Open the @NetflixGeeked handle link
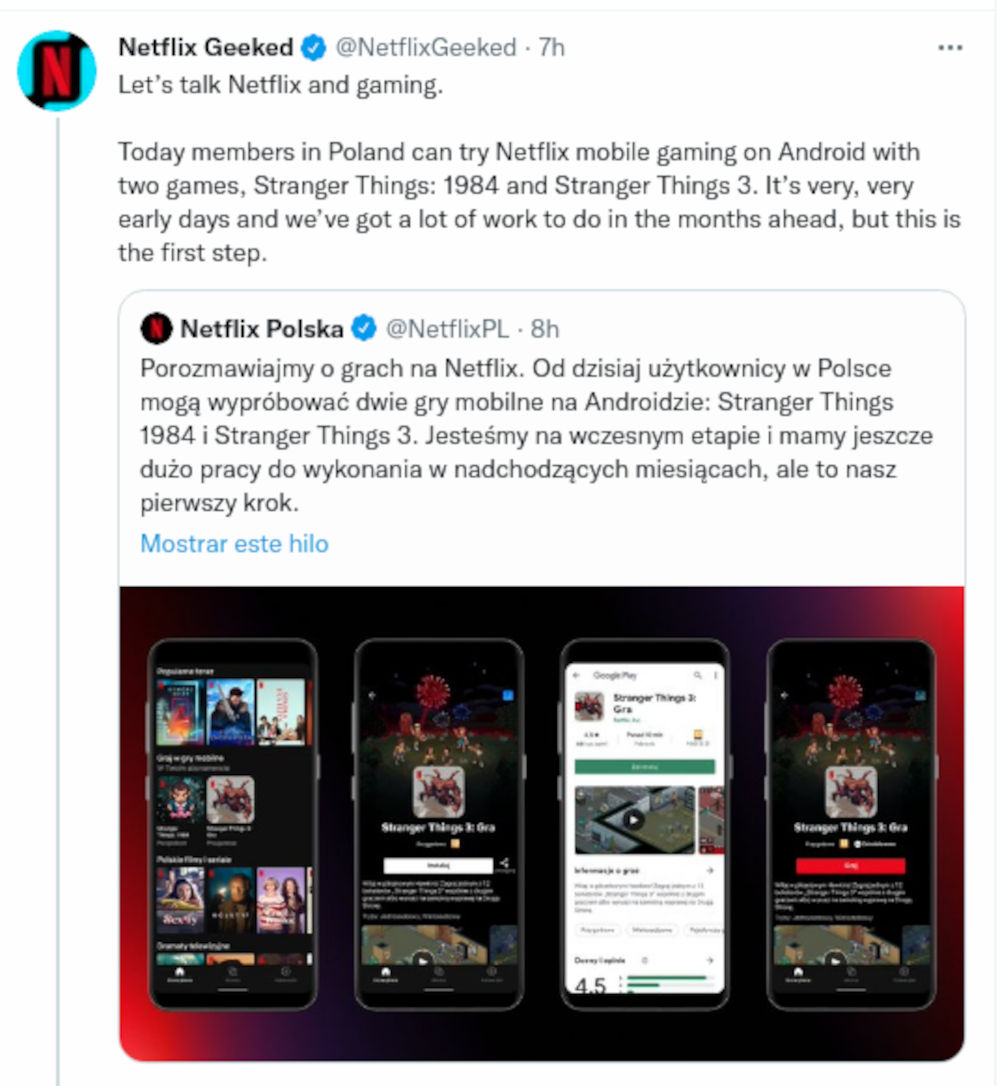1000x1086 pixels. 426,48
